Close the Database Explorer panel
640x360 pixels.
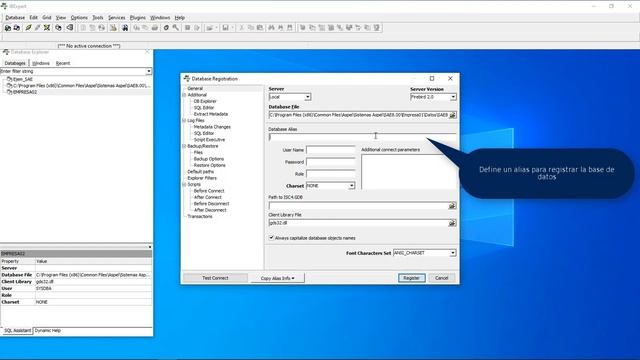click(x=147, y=52)
